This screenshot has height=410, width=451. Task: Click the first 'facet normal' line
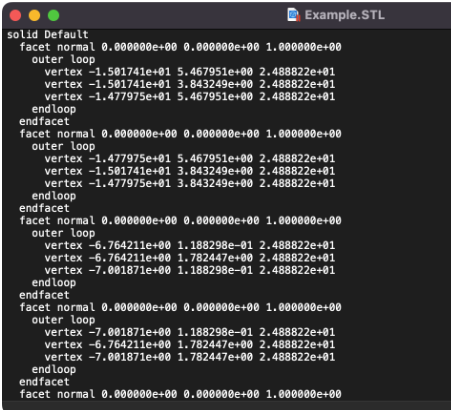[180, 47]
